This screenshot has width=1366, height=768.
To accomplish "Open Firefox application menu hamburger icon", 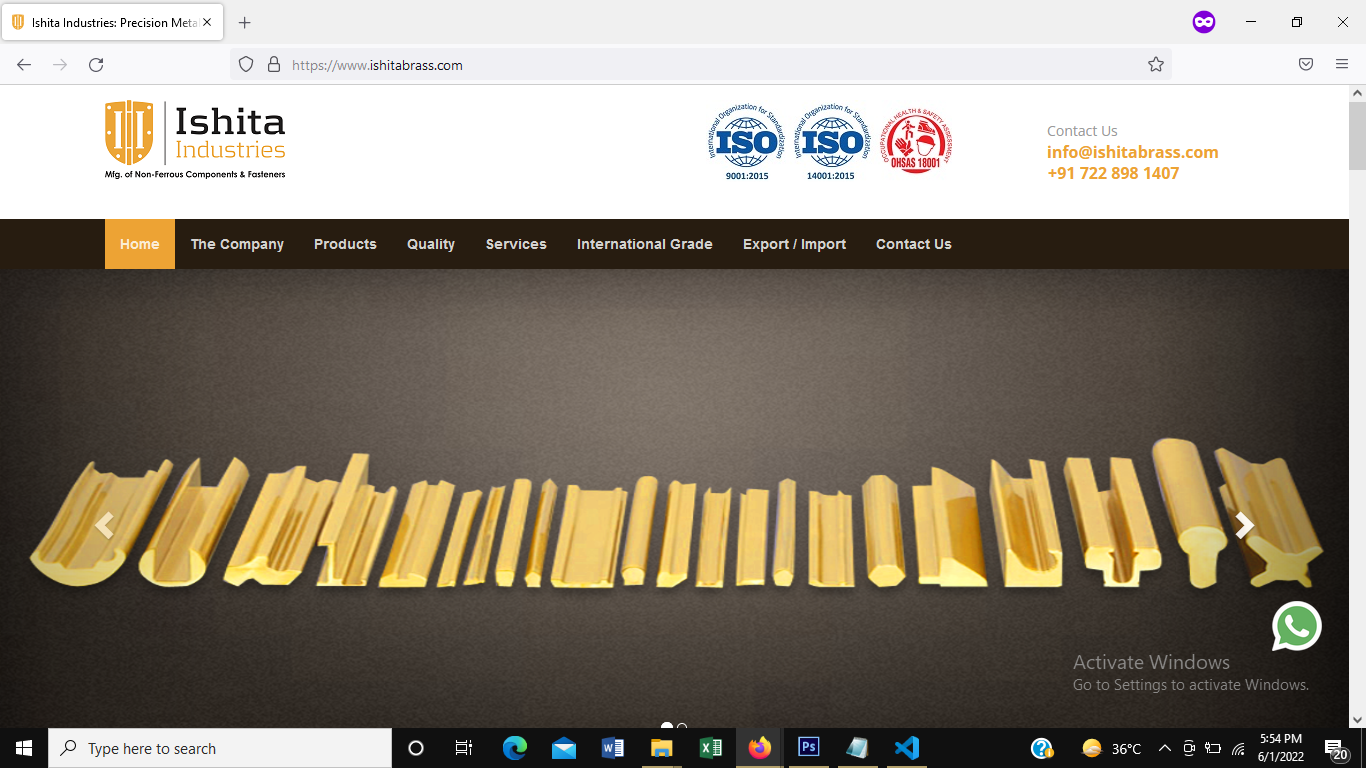I will coord(1342,65).
